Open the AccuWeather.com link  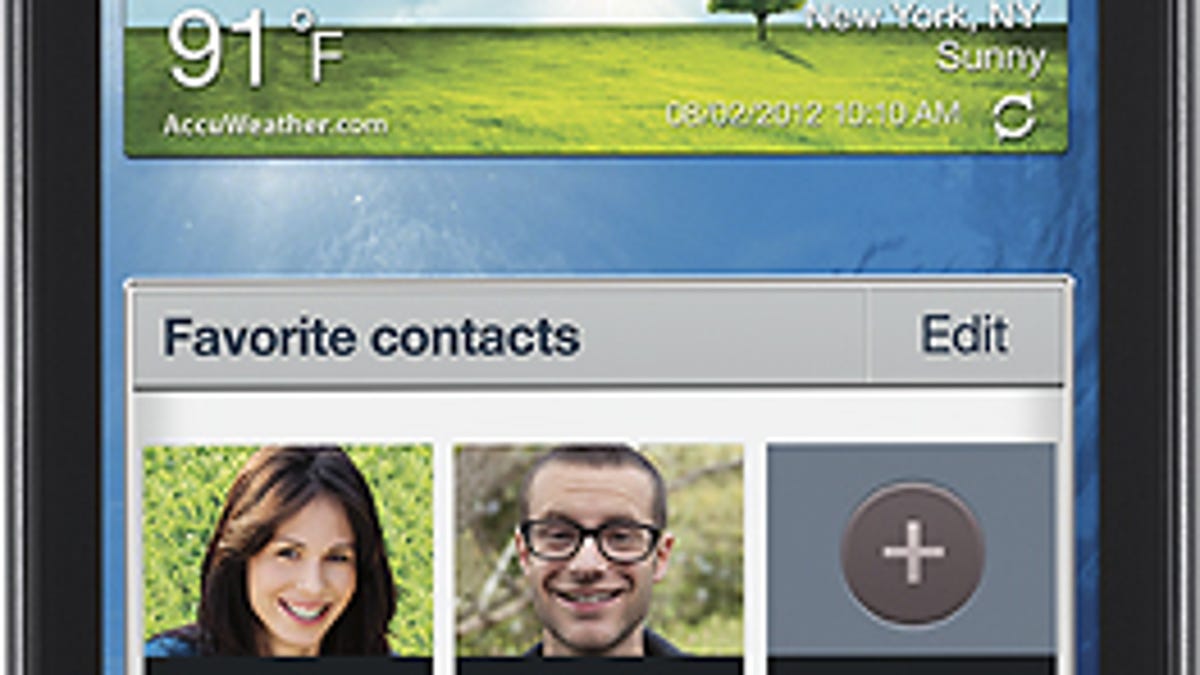(x=276, y=125)
